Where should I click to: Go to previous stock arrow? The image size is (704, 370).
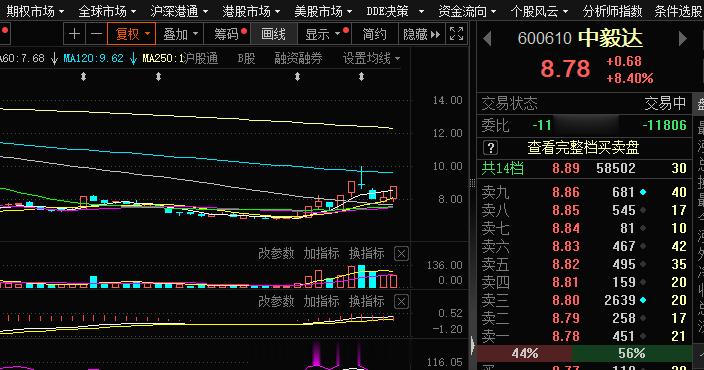pyautogui.click(x=488, y=39)
